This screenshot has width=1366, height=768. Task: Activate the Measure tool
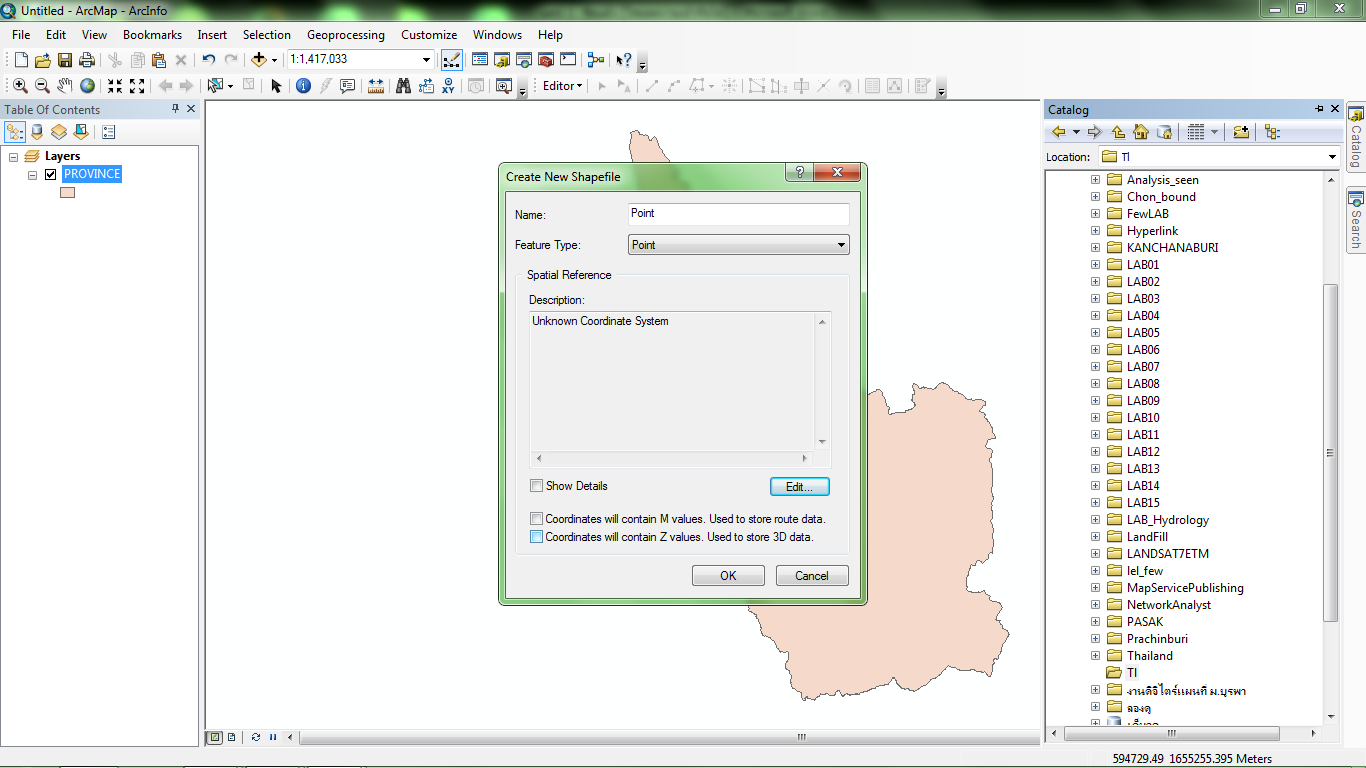[375, 85]
